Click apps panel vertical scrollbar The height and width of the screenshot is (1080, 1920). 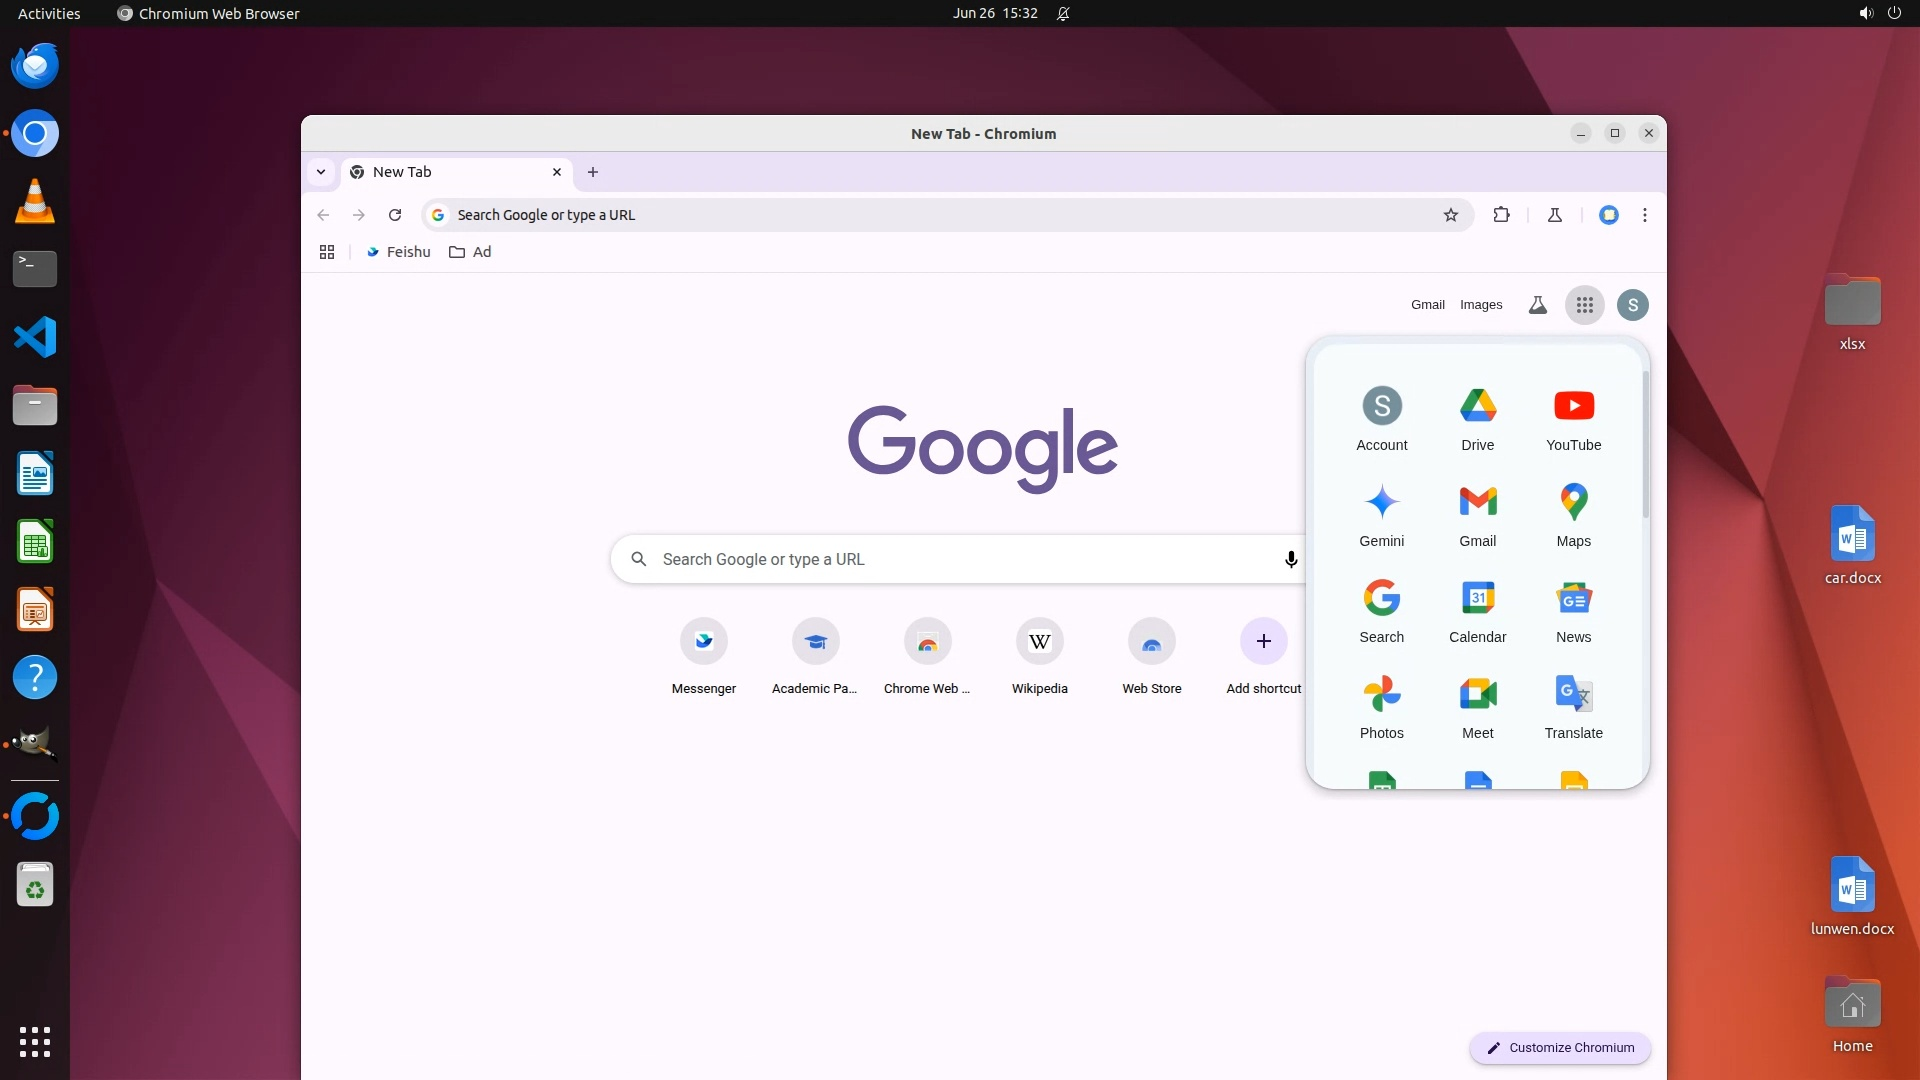tap(1645, 445)
